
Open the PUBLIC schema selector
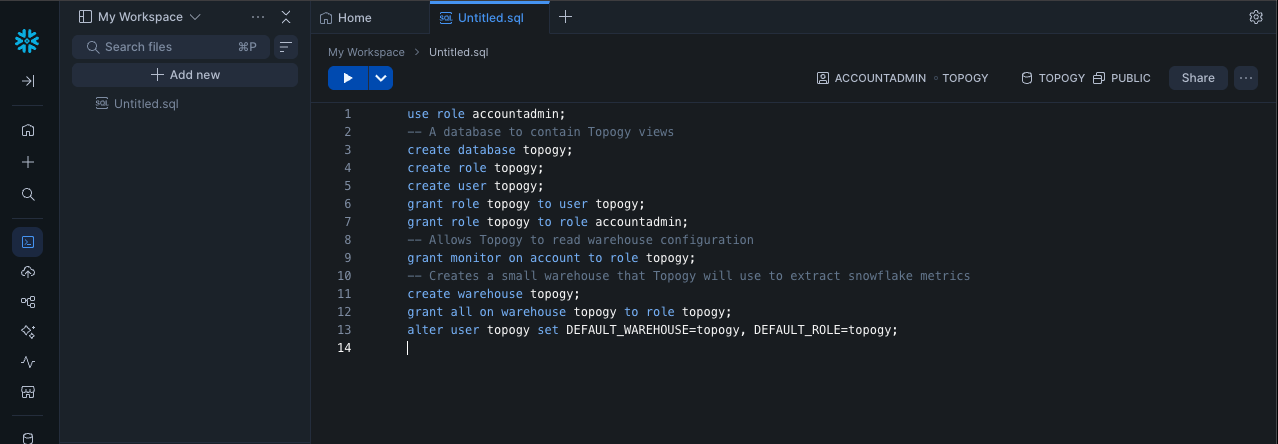[1122, 78]
